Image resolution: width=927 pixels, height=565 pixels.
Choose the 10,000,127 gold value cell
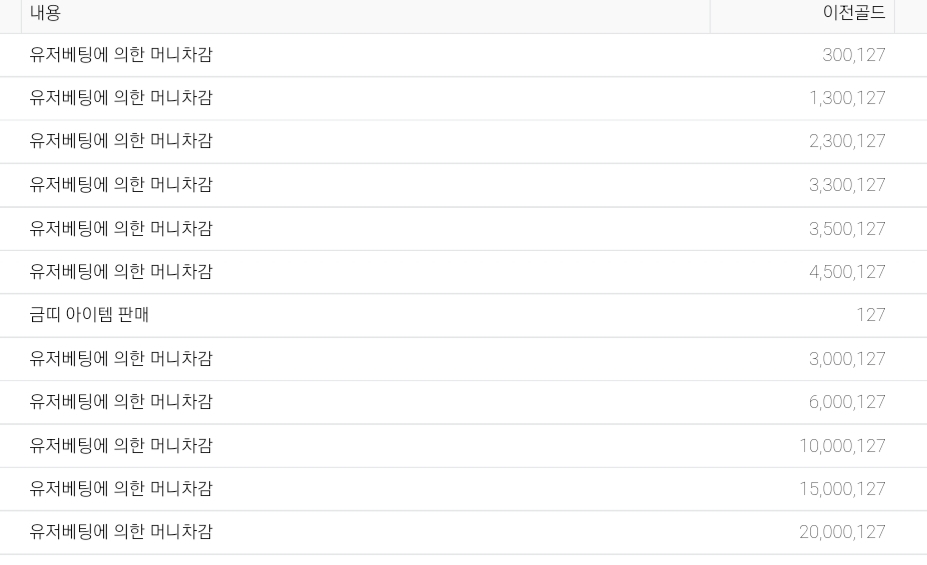pos(842,446)
